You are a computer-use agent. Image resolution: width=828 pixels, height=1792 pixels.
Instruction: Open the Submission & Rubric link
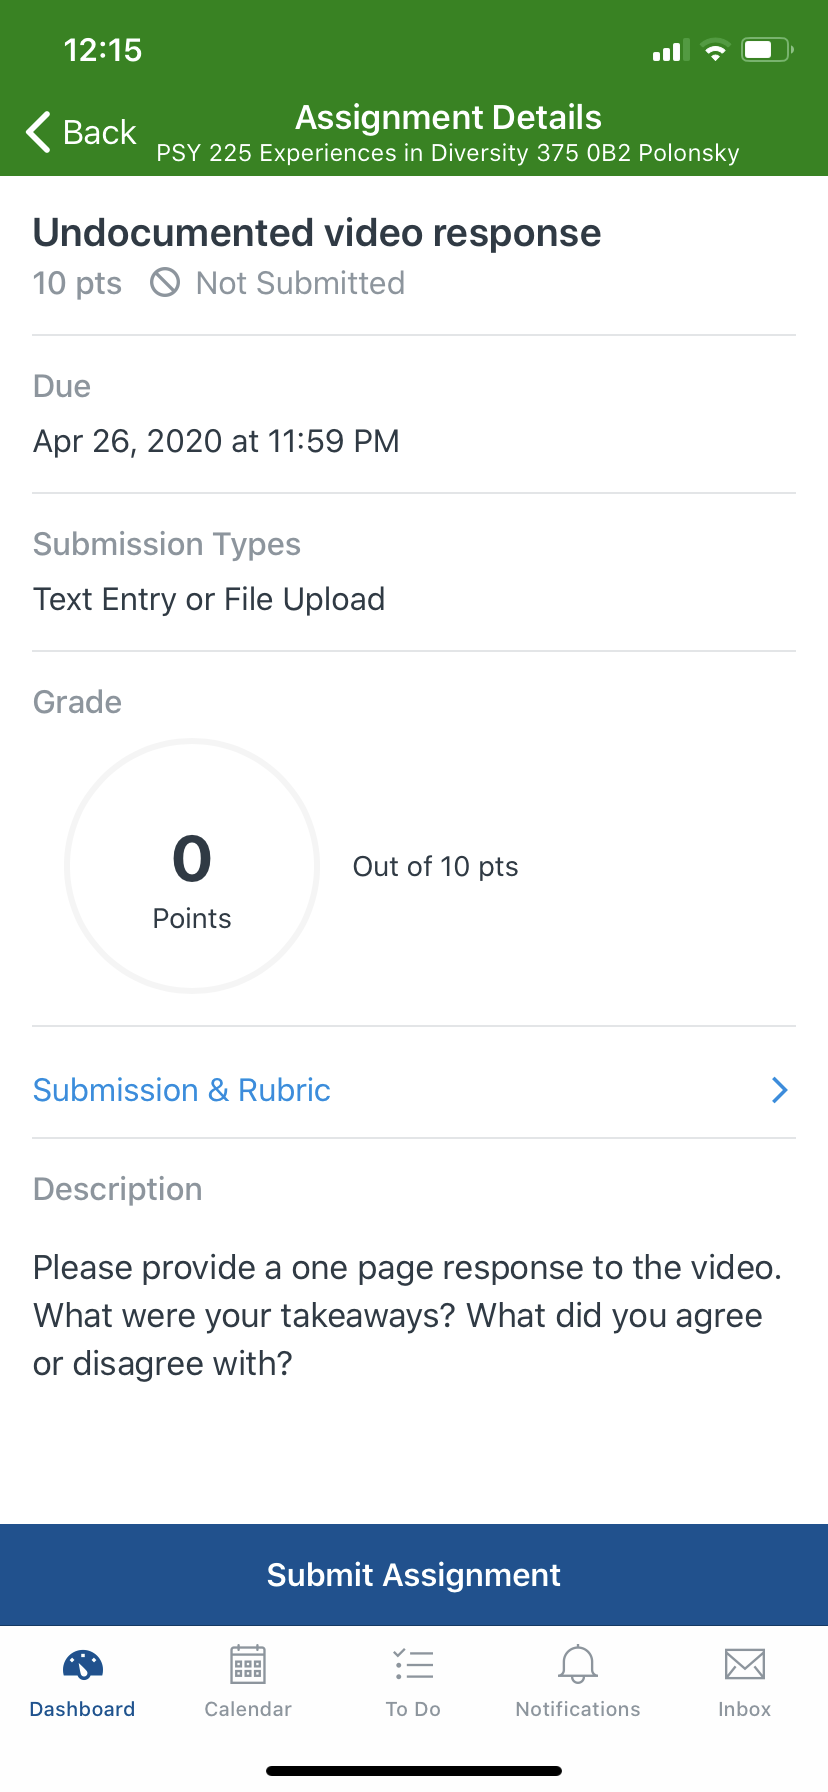(x=182, y=1090)
